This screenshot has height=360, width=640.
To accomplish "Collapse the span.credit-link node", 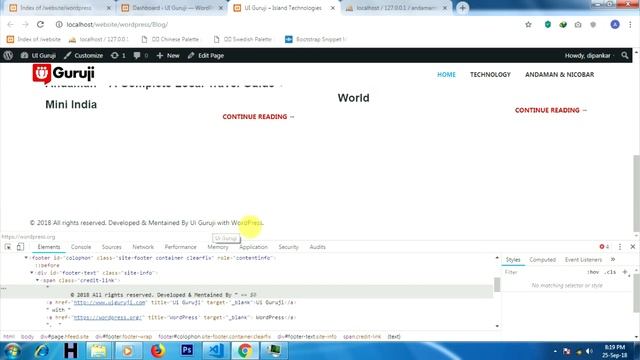I will [38, 280].
